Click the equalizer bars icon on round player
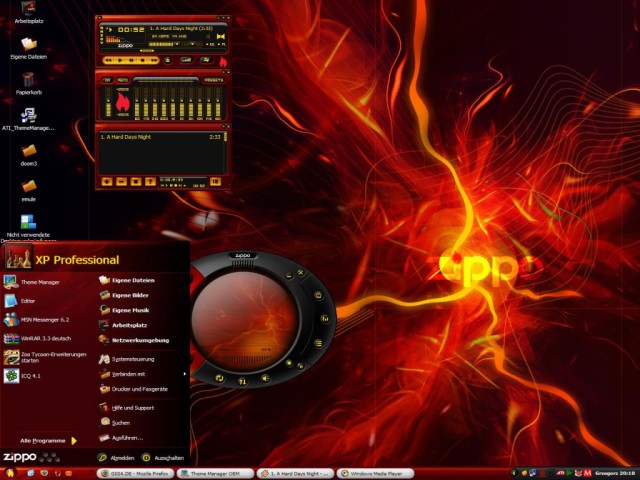 point(325,319)
